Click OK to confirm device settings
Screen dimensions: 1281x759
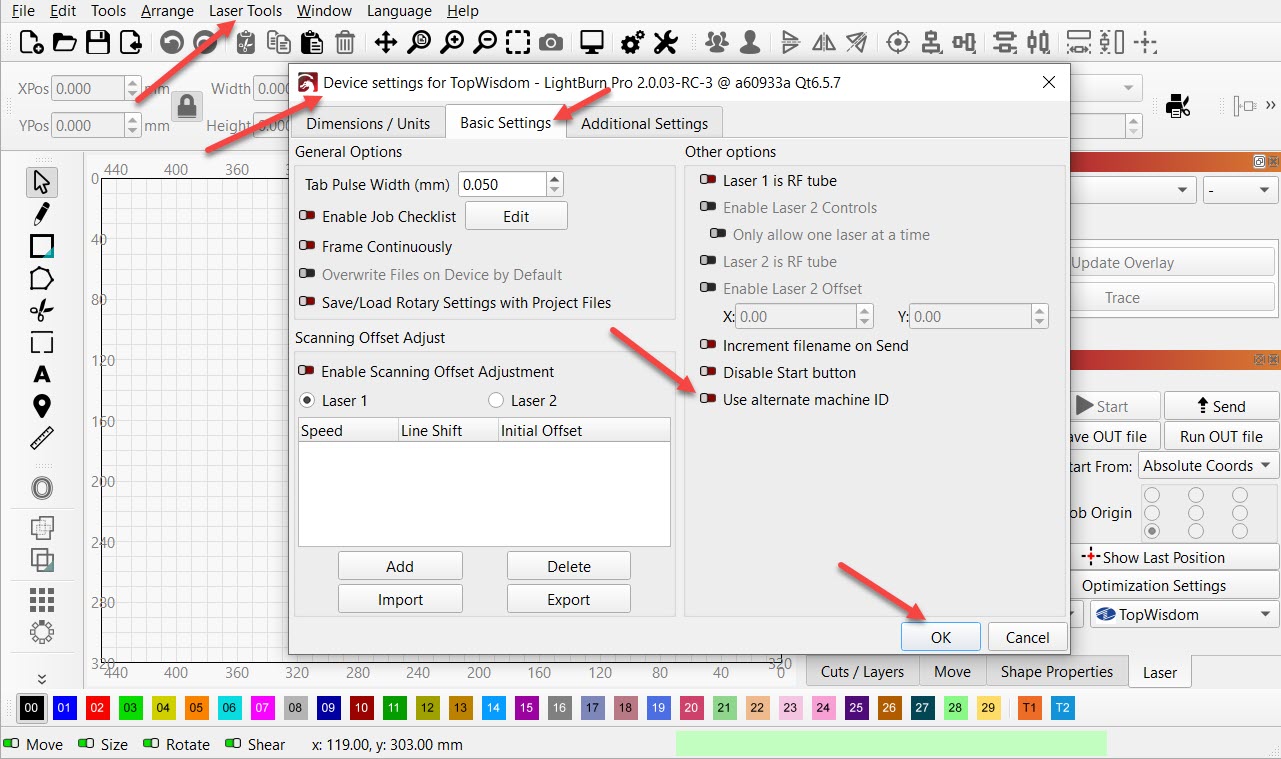click(940, 637)
